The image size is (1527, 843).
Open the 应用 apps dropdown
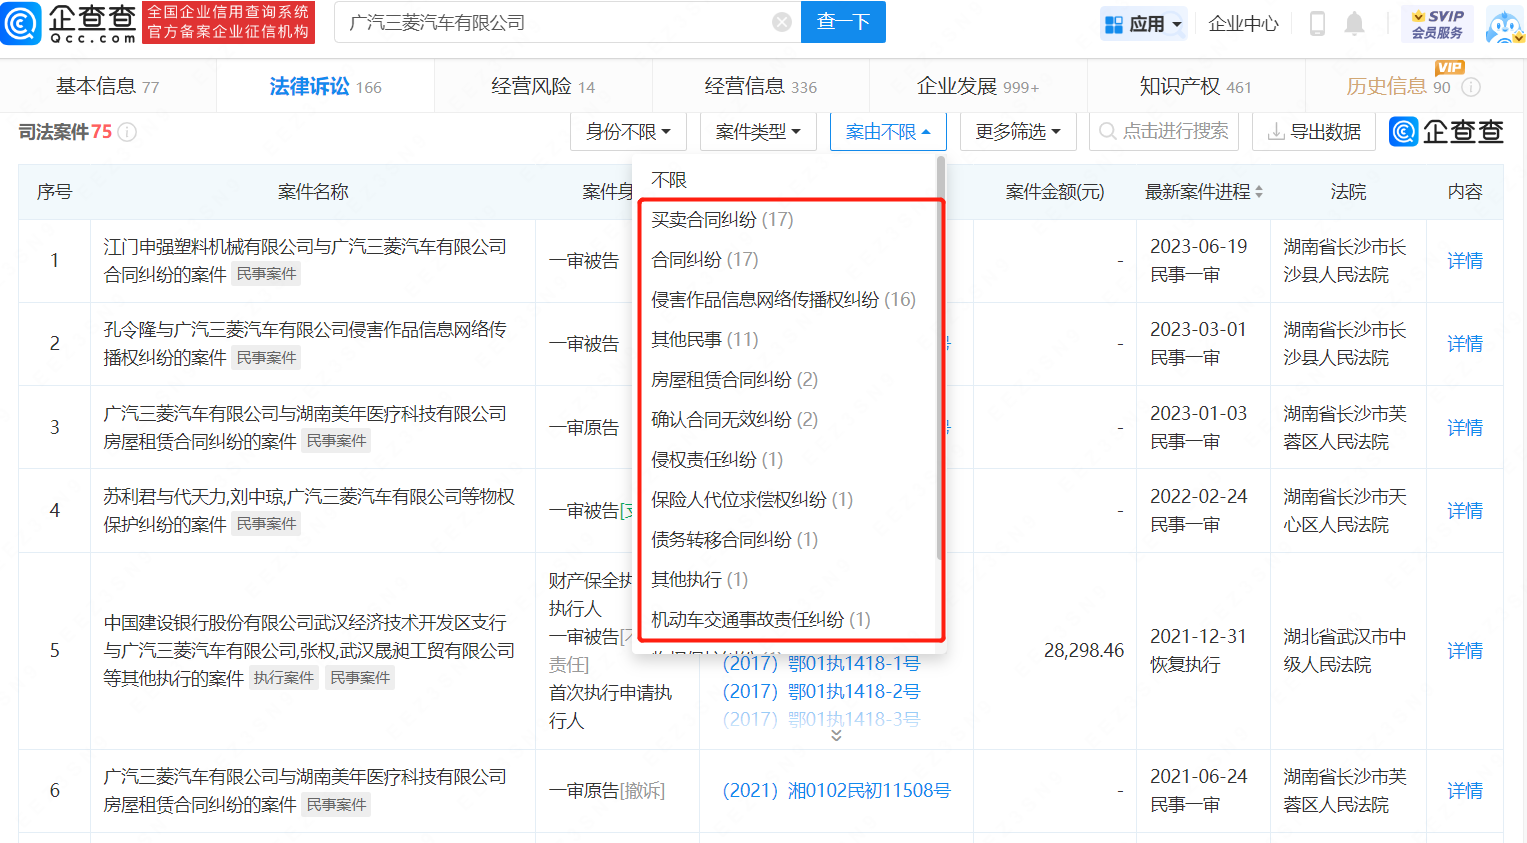1144,23
